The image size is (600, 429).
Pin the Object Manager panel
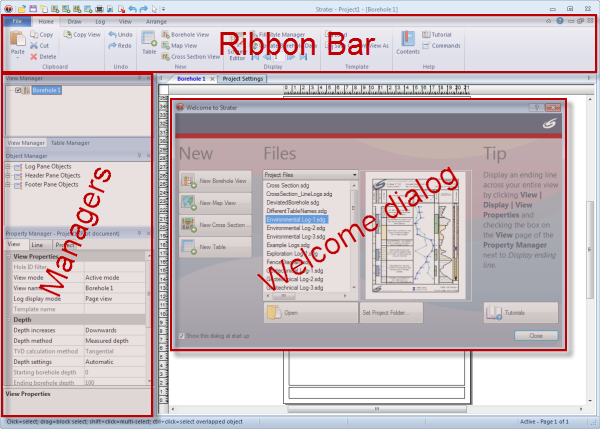[139, 155]
